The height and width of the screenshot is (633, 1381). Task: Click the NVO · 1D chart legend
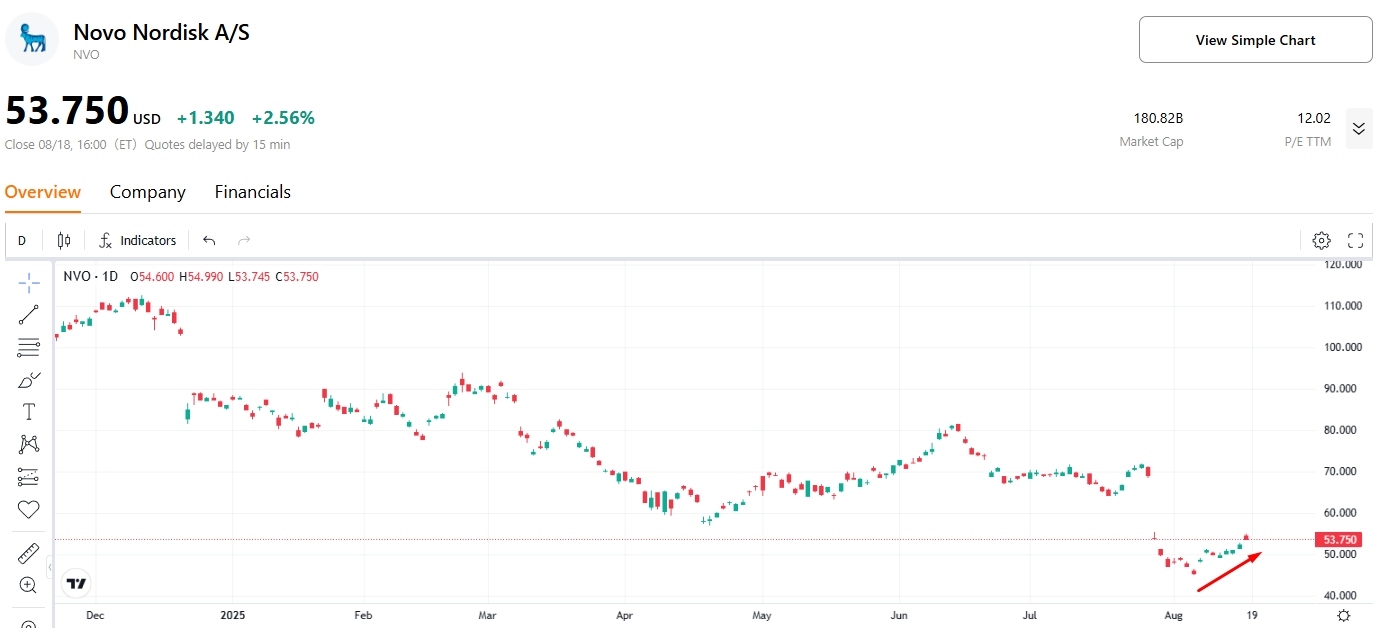[91, 276]
